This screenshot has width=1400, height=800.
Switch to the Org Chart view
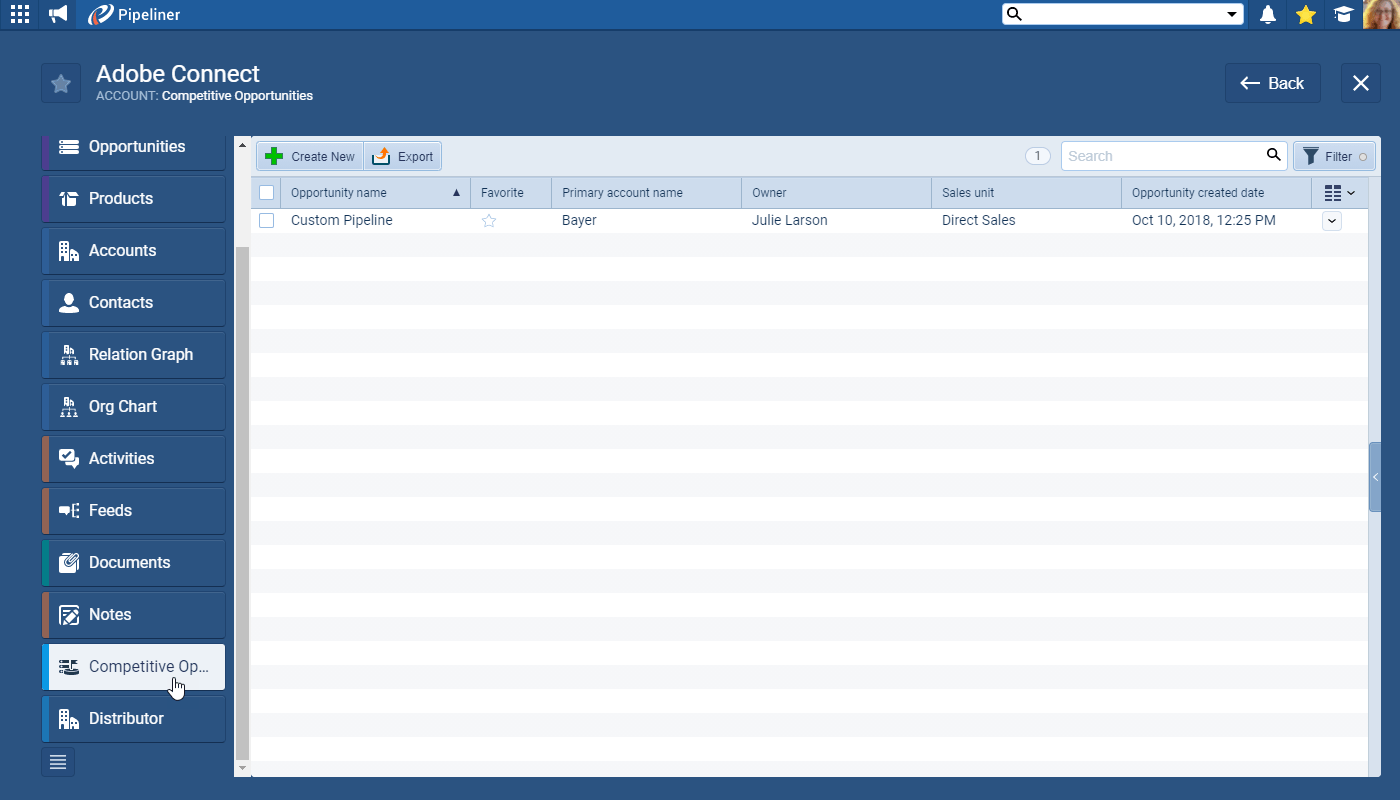tap(122, 406)
